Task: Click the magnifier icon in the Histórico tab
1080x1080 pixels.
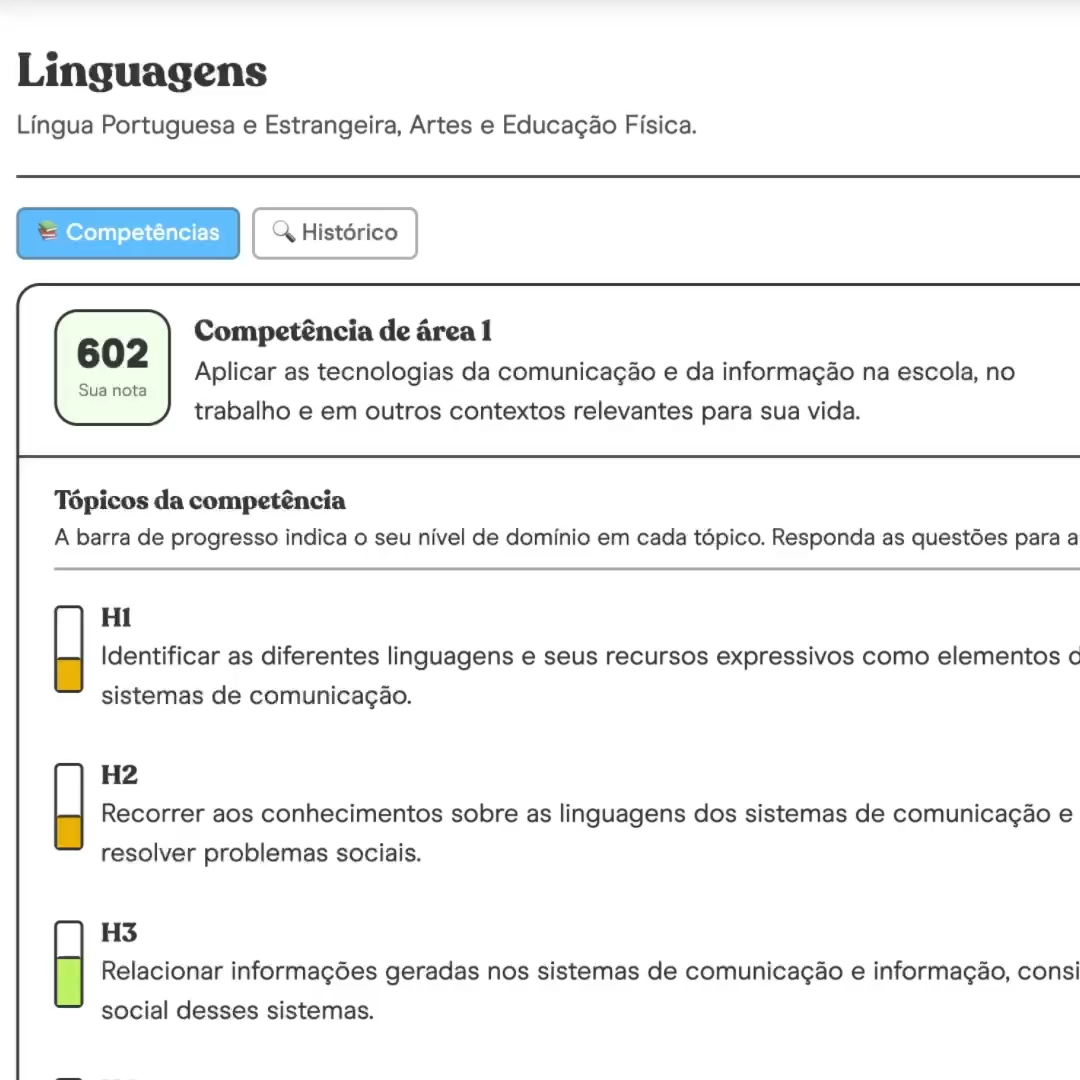Action: [284, 232]
